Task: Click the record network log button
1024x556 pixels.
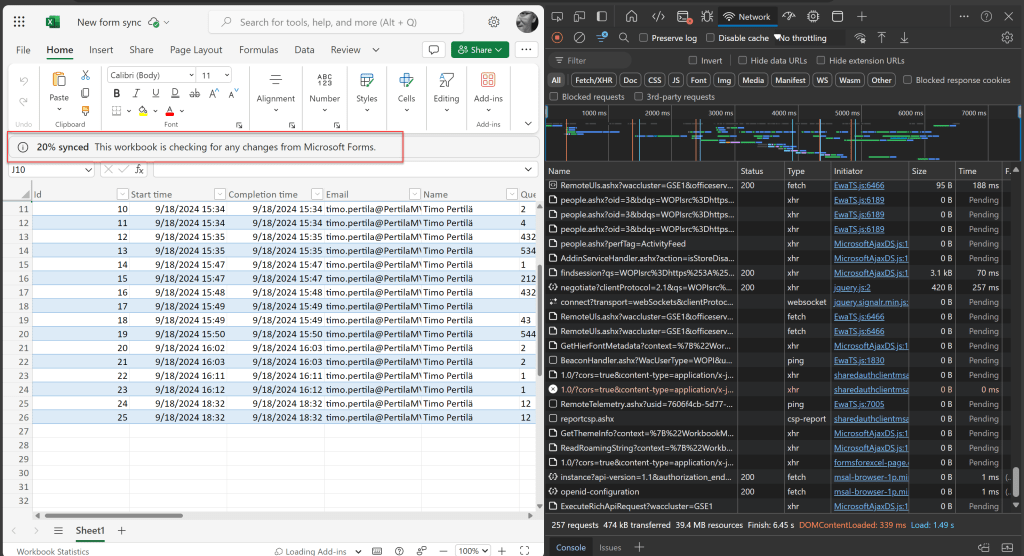Action: click(x=557, y=38)
